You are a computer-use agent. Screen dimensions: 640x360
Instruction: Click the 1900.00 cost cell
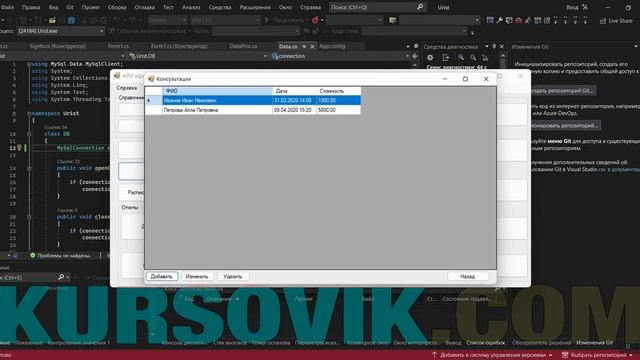tap(339, 100)
